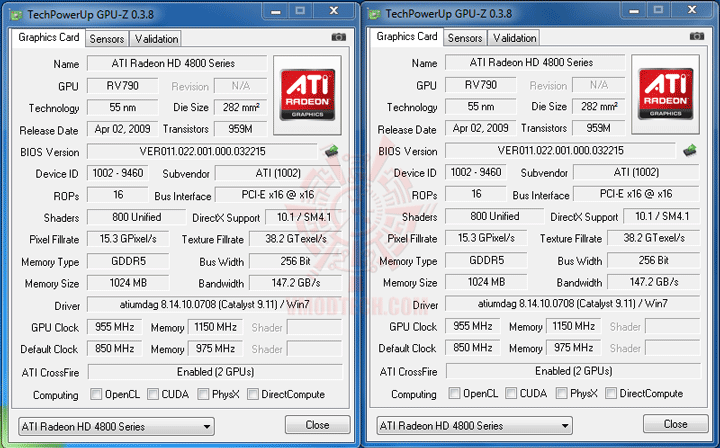
Task: Click Device ID 1002 - 9460 in left window
Action: (118, 173)
